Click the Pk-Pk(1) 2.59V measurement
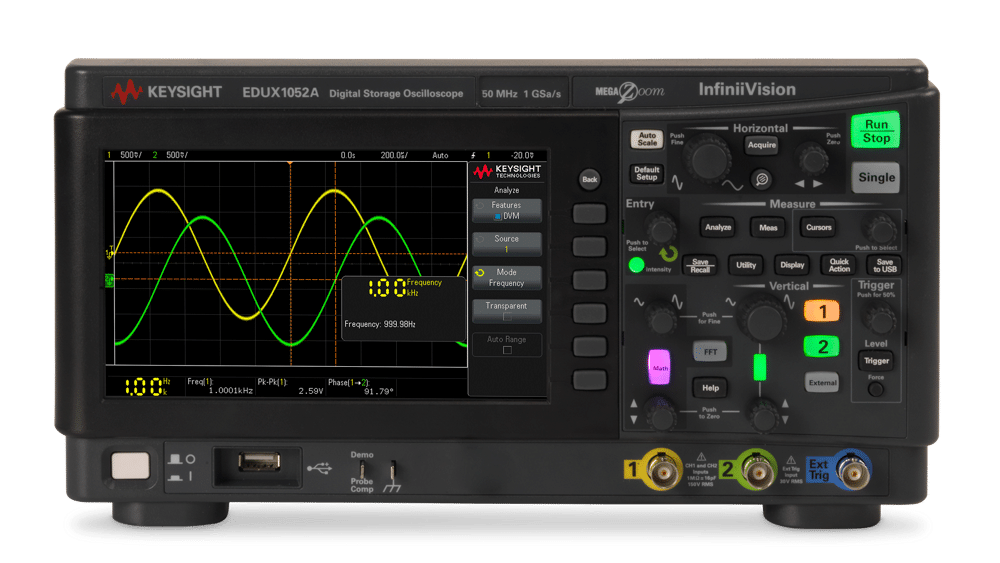 [290, 386]
